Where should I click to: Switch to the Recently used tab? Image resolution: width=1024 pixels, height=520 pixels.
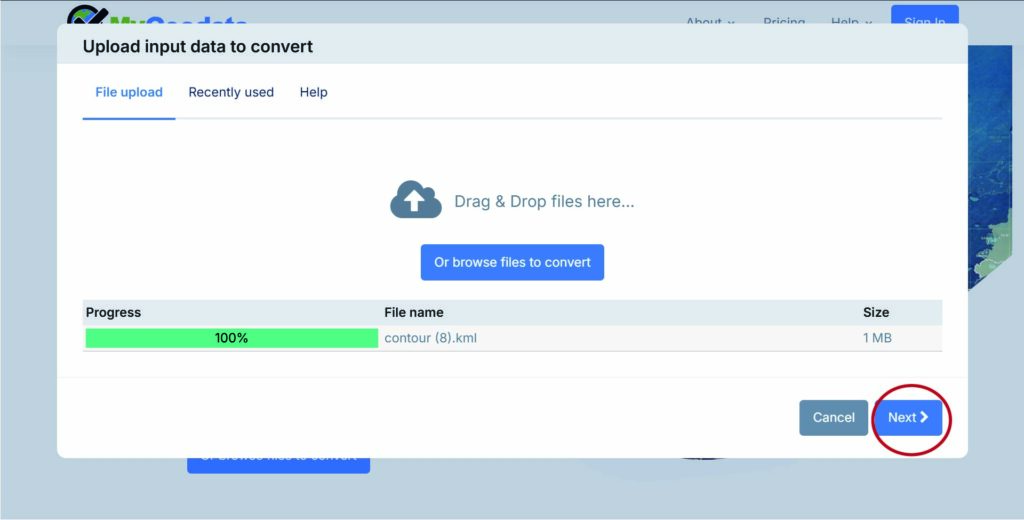pos(231,92)
